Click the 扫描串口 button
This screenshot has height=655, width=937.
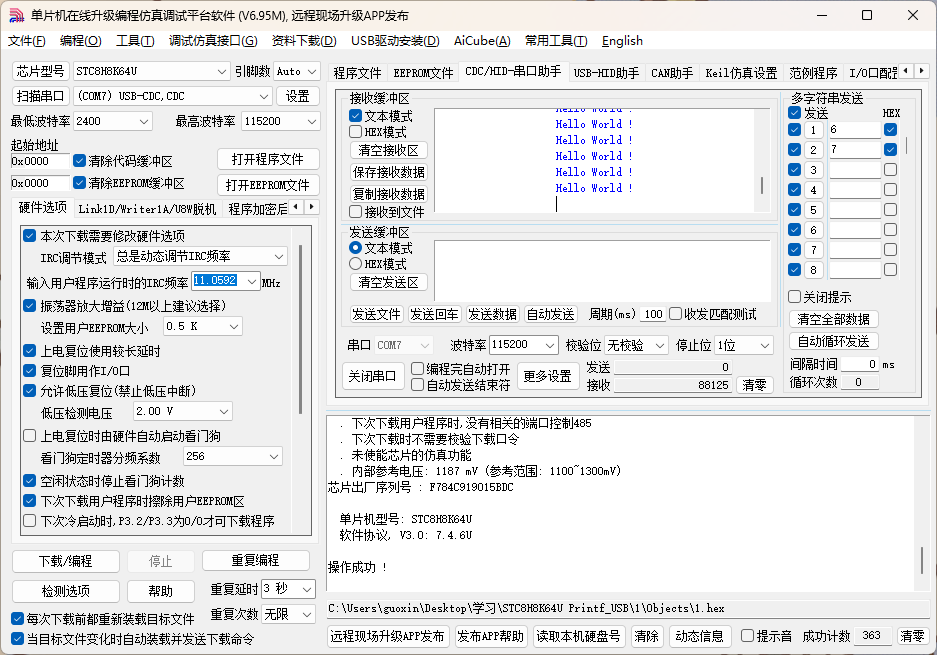(x=41, y=96)
